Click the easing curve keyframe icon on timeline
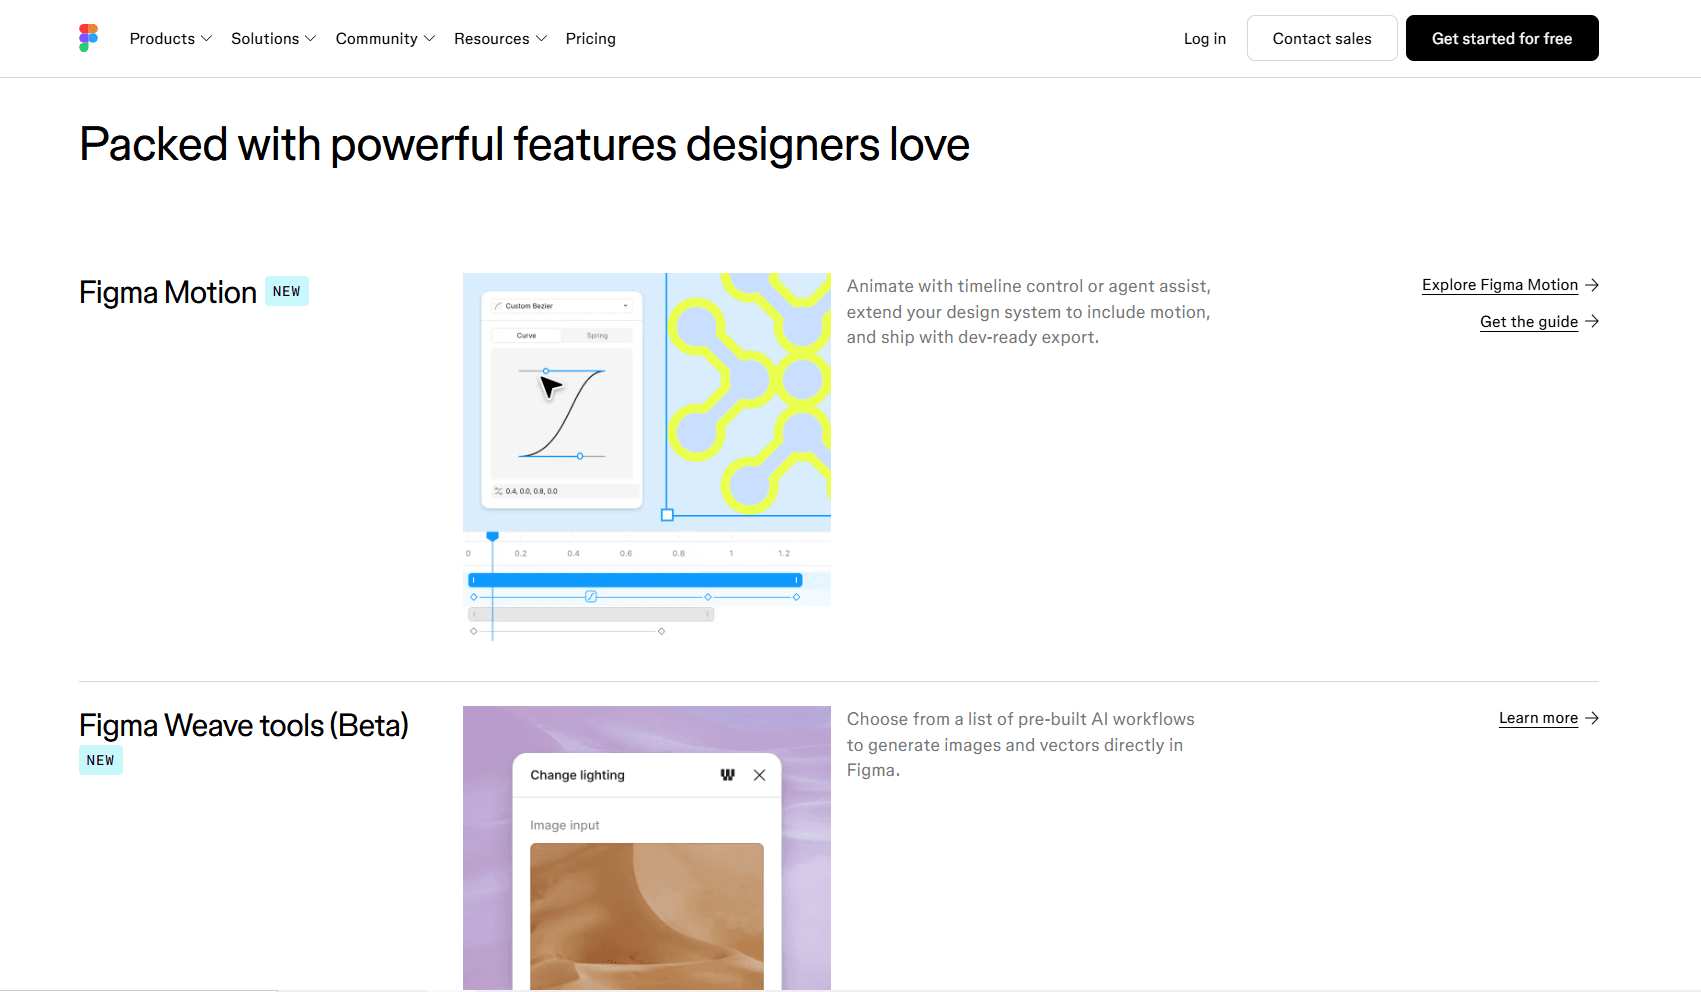 click(591, 597)
